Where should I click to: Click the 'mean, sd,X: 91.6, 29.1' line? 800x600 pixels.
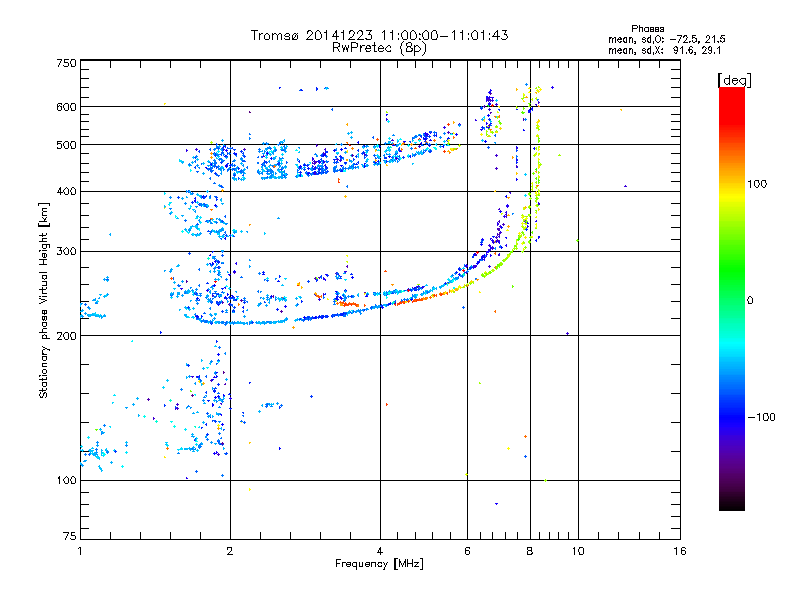[665, 50]
